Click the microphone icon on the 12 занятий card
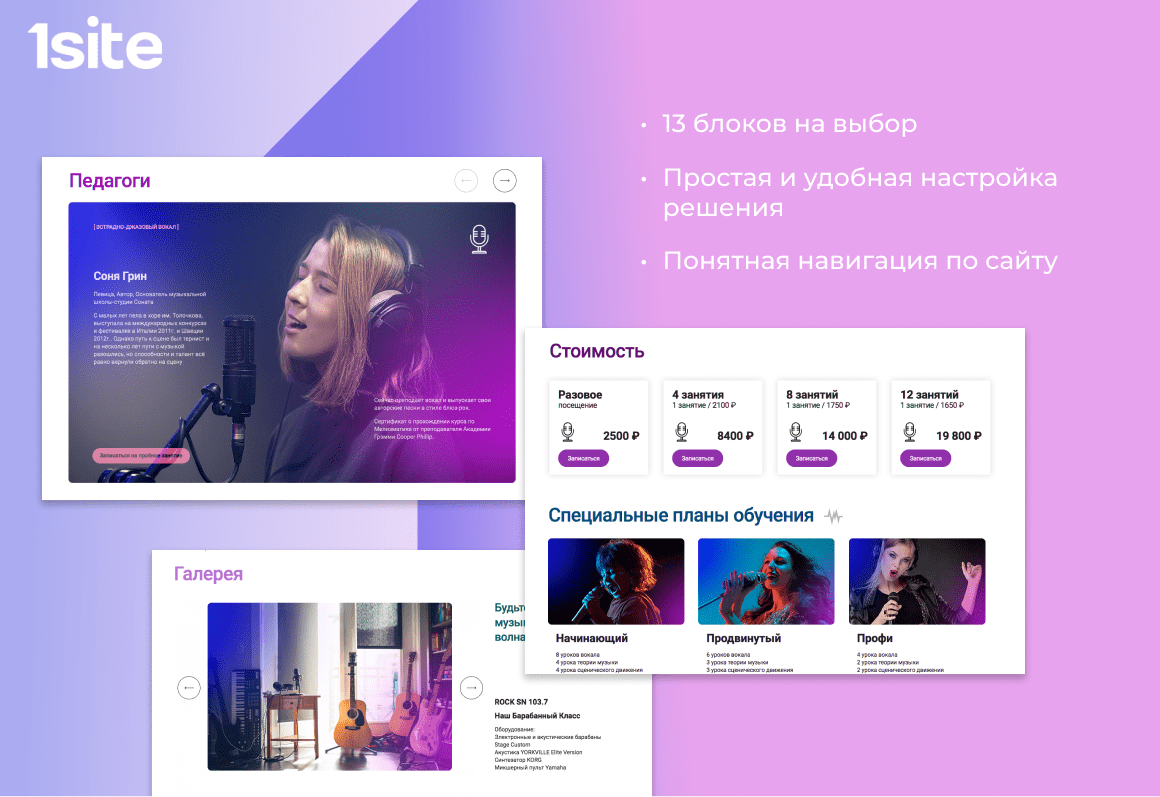The image size is (1160, 797). coord(911,430)
